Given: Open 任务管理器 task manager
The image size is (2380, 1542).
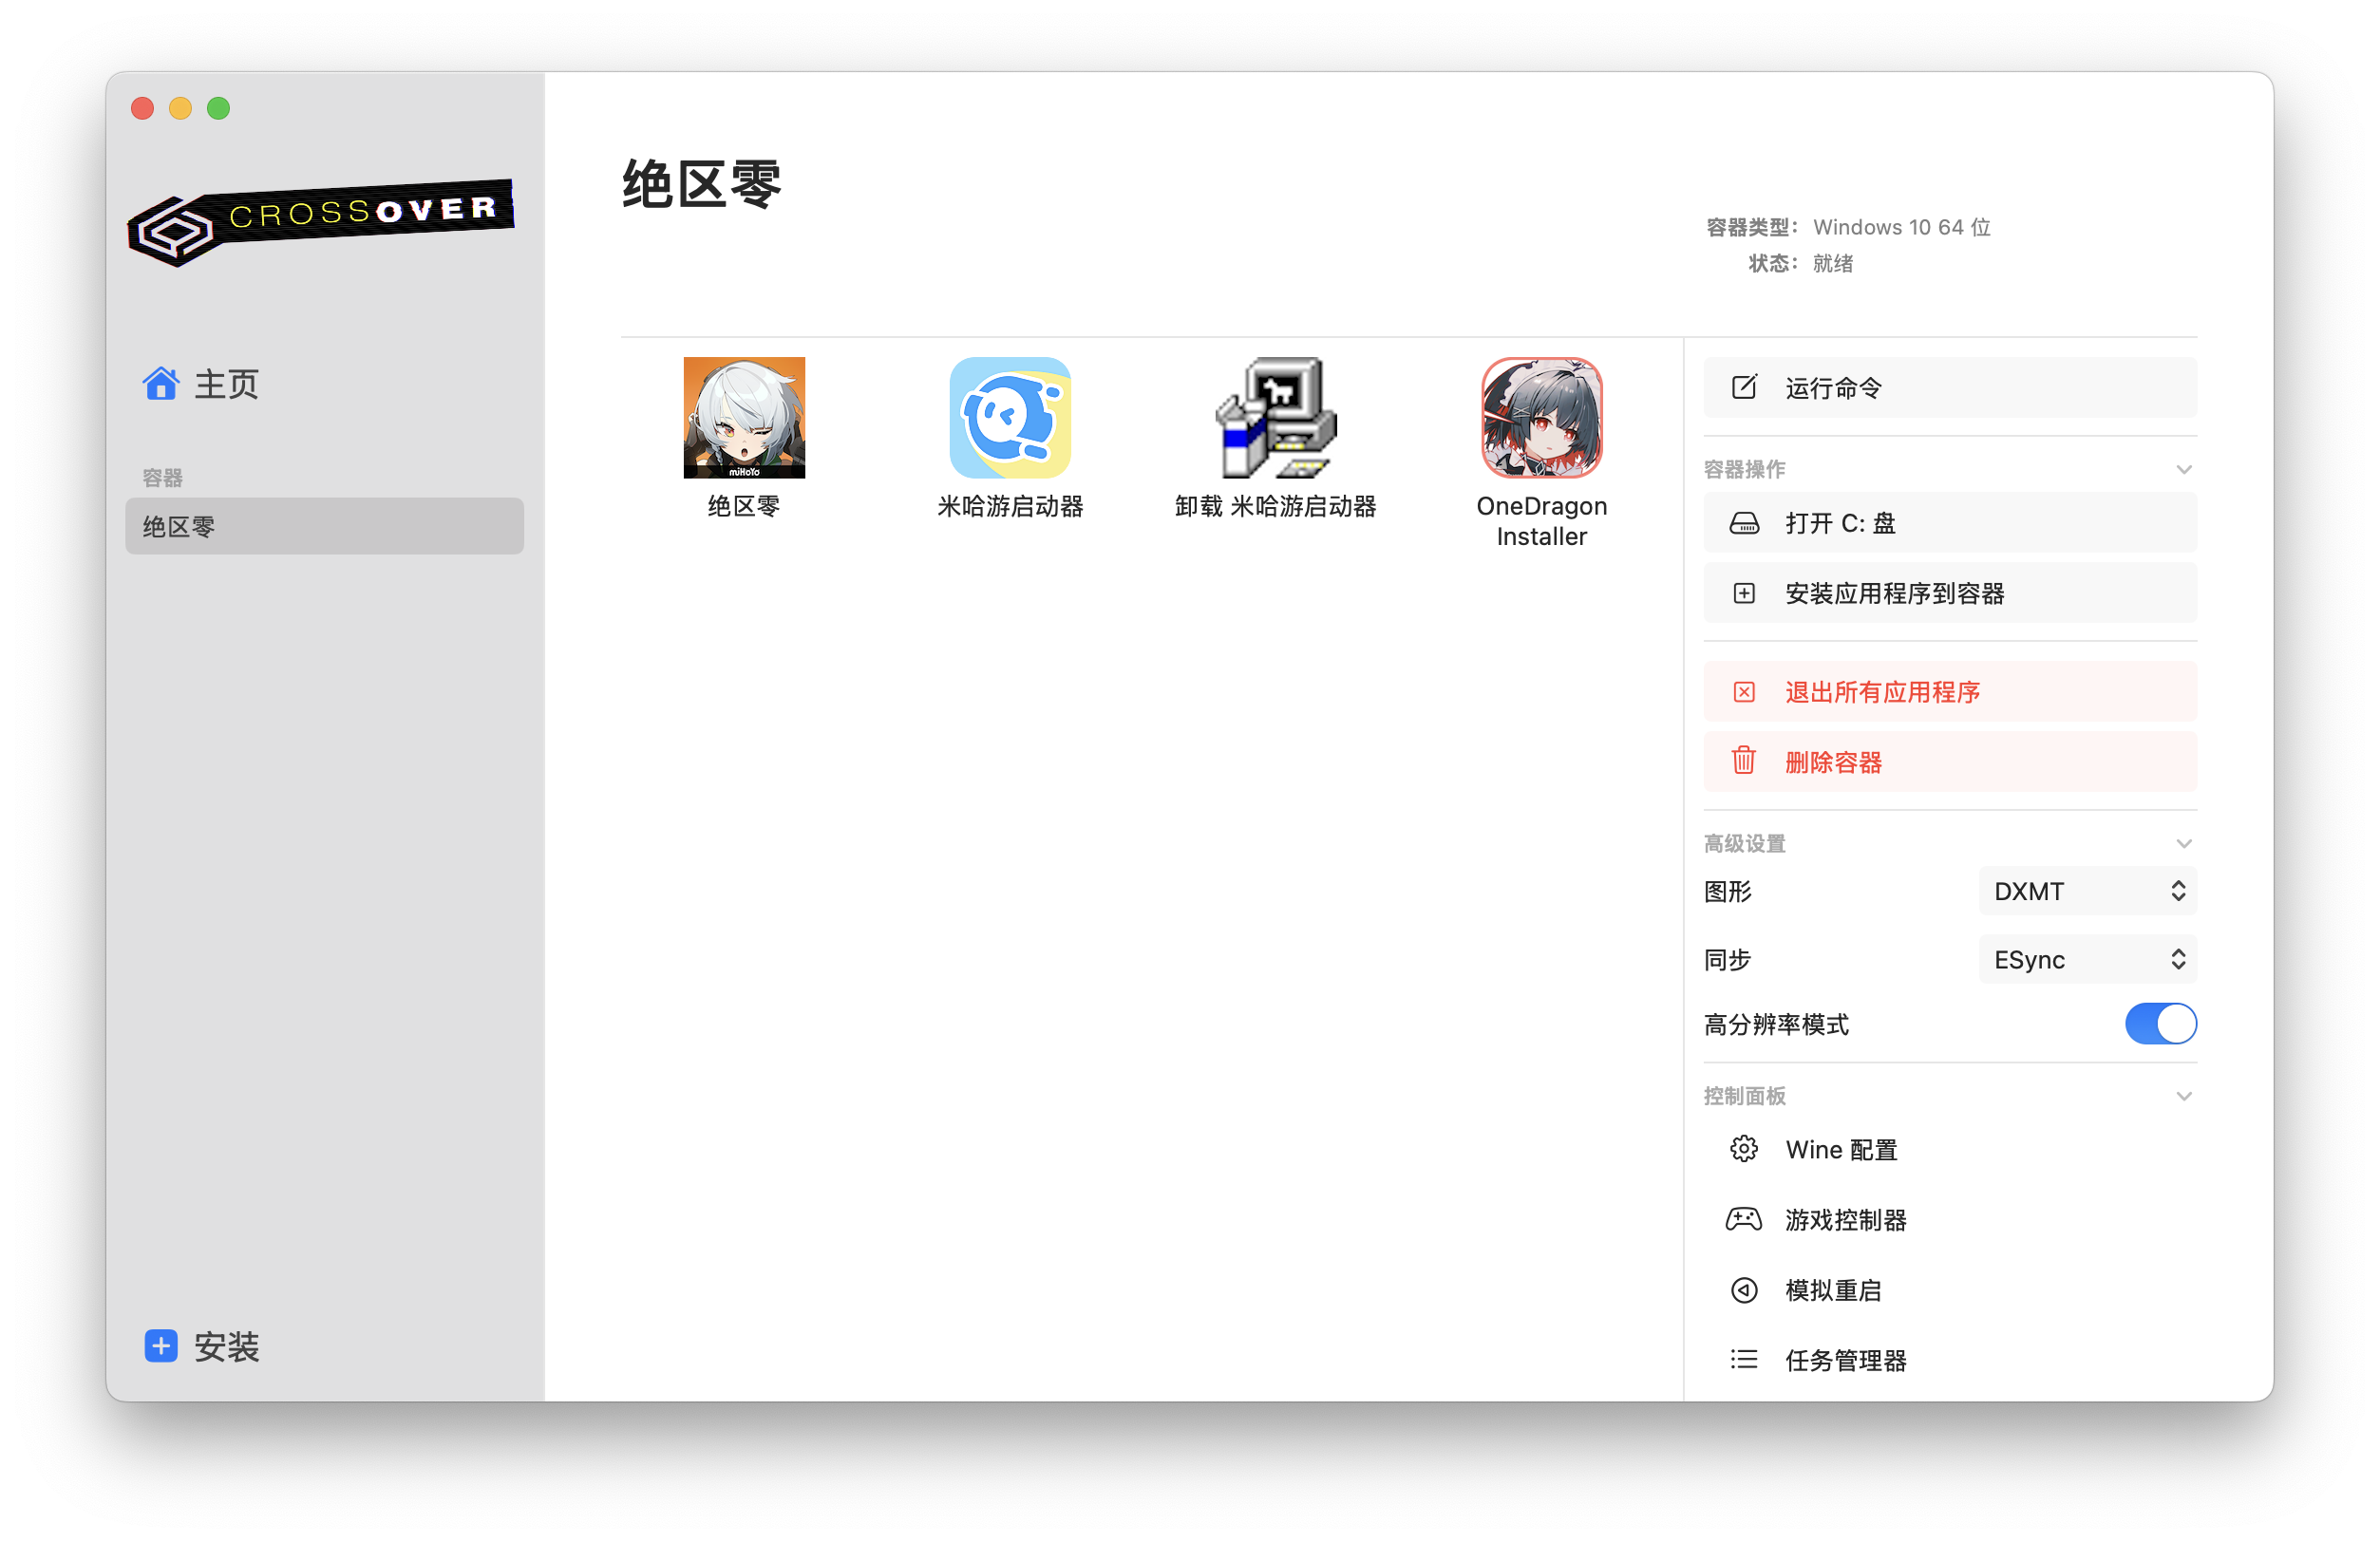Looking at the screenshot, I should (1845, 1360).
